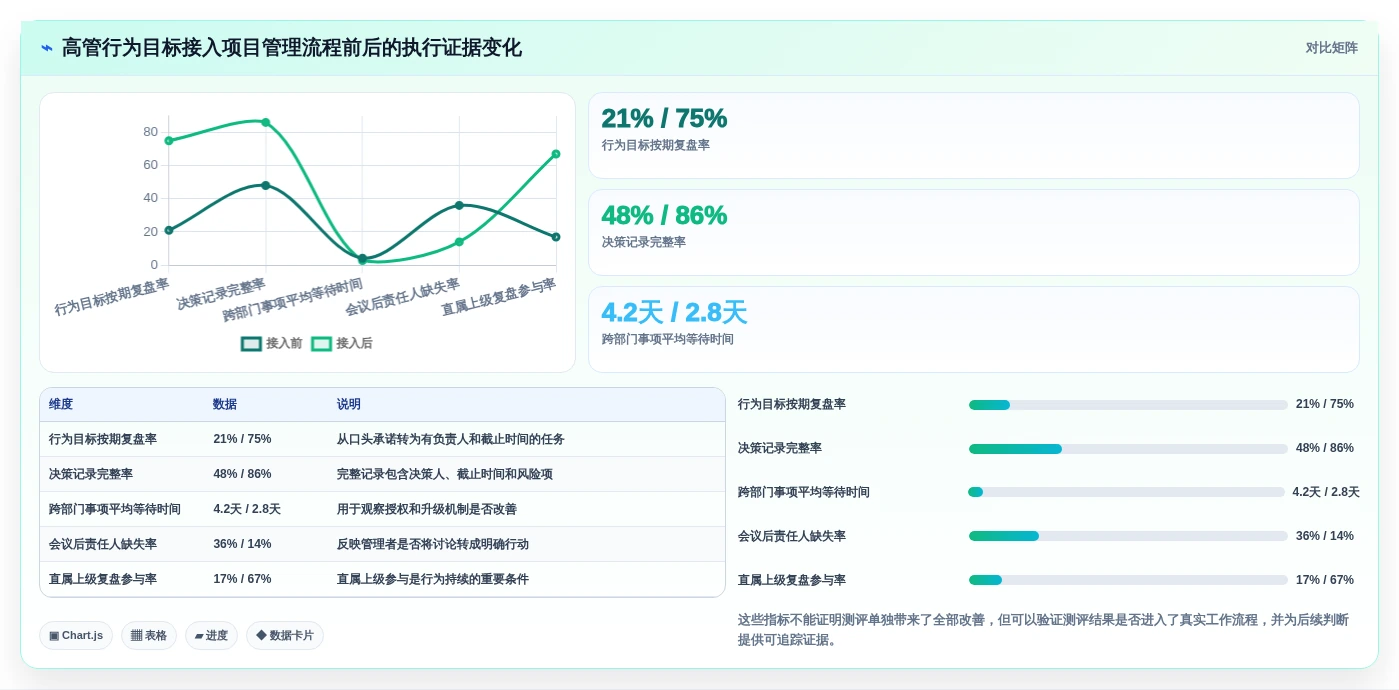The image size is (1399, 690).
Task: Click the 对比矩阵 label in header
Action: point(1331,48)
